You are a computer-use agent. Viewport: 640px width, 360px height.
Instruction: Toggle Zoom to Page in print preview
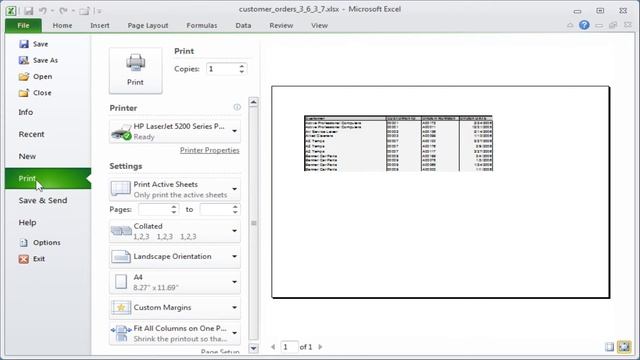tap(624, 347)
